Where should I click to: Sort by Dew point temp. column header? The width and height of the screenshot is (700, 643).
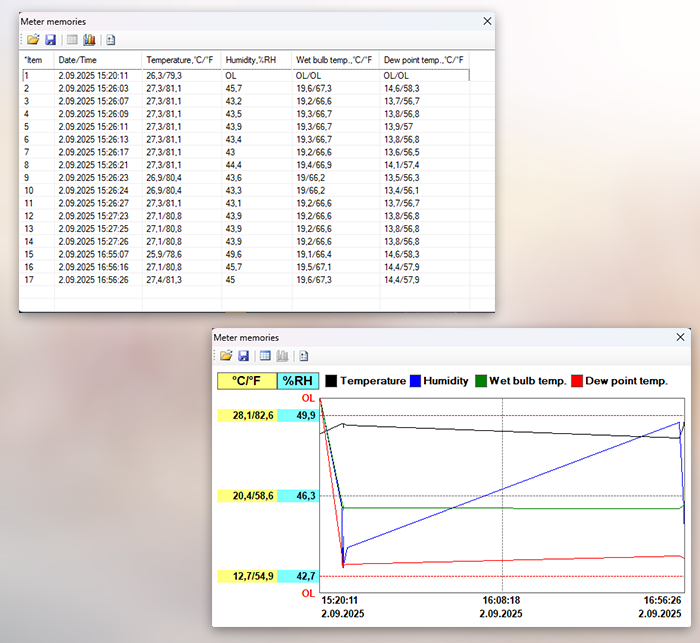(423, 60)
